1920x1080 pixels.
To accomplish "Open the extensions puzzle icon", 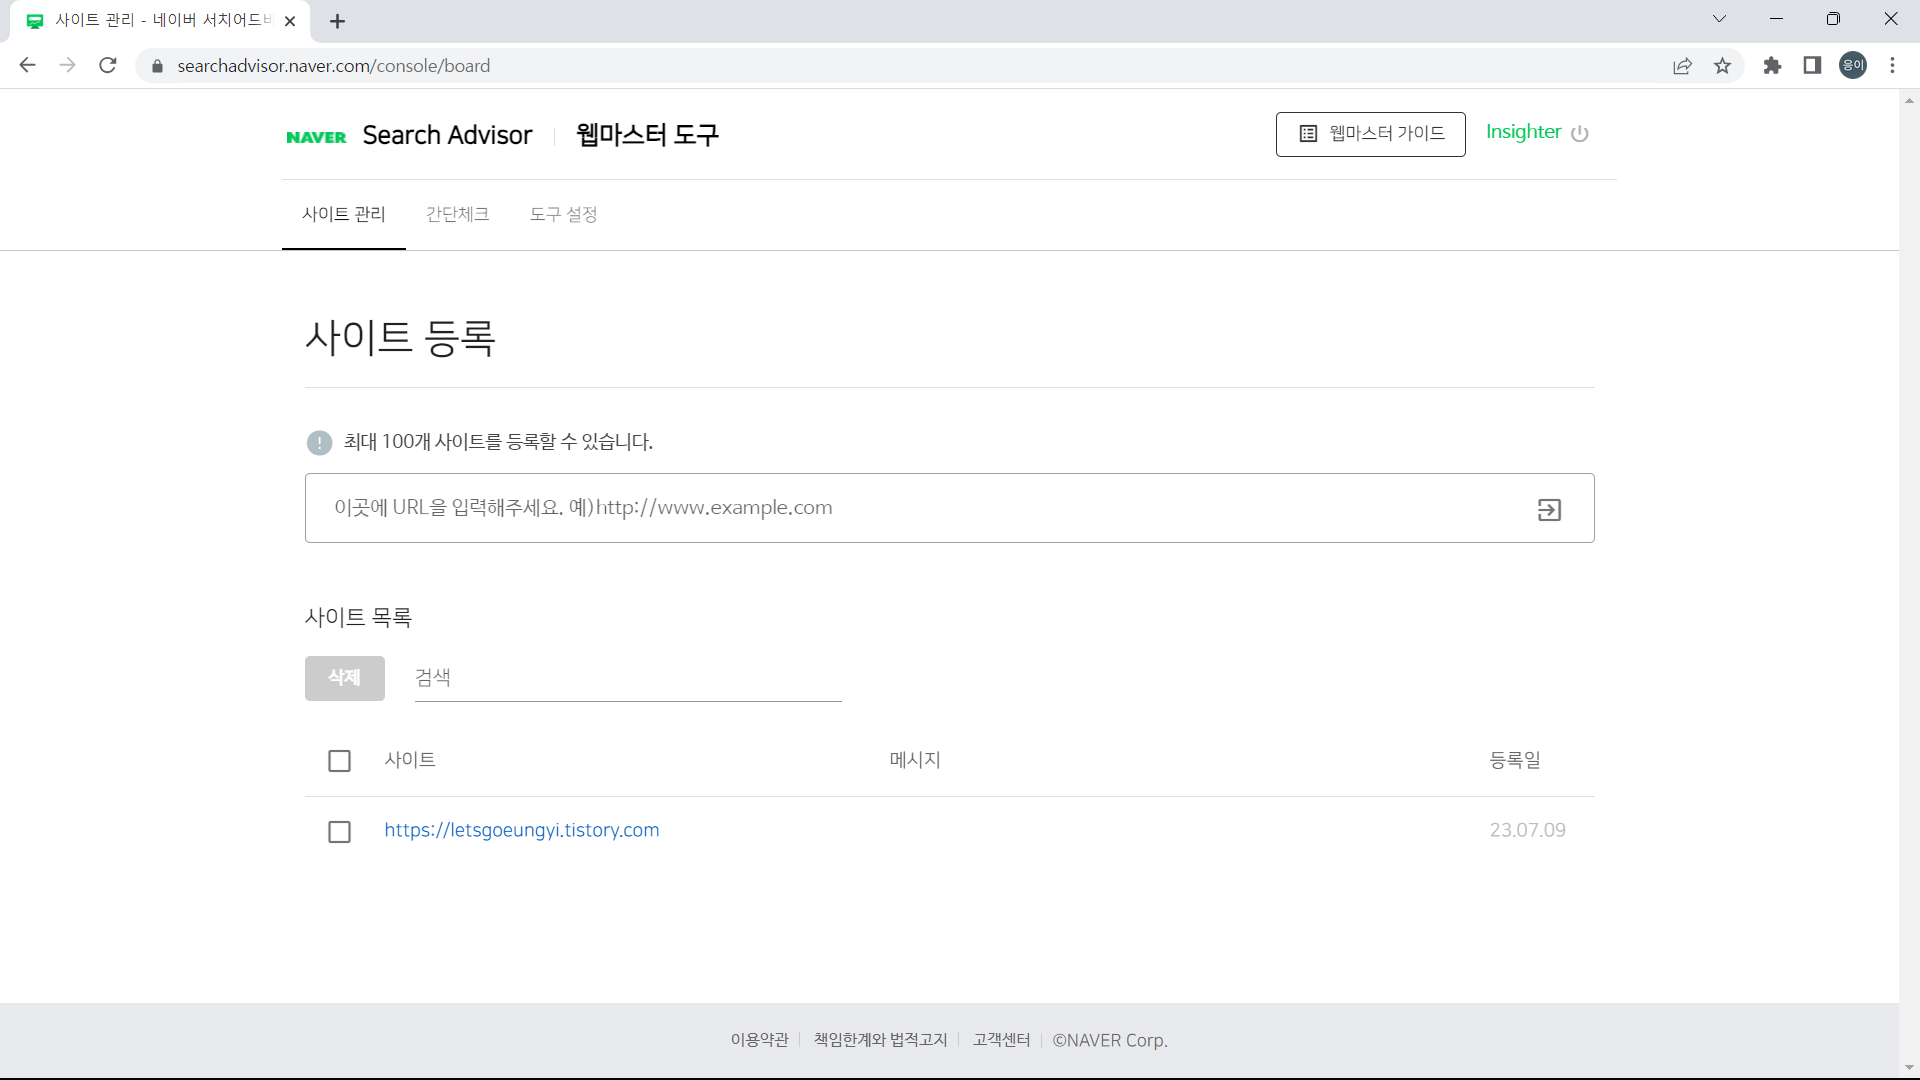I will coord(1772,65).
